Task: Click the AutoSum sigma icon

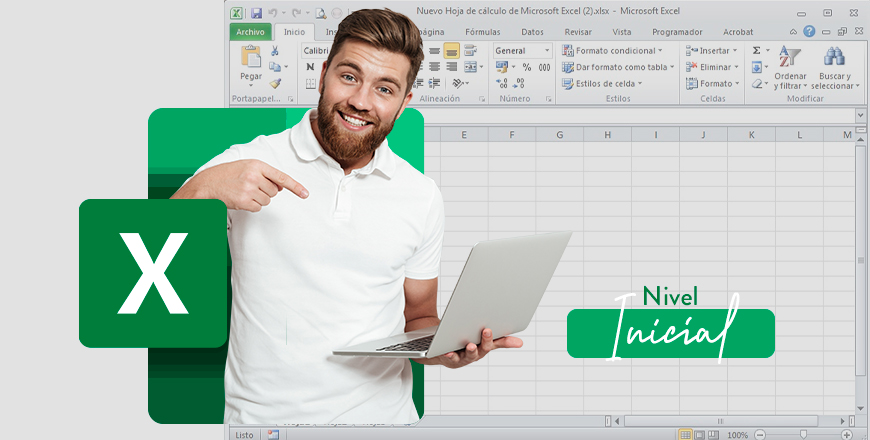Action: tap(756, 50)
